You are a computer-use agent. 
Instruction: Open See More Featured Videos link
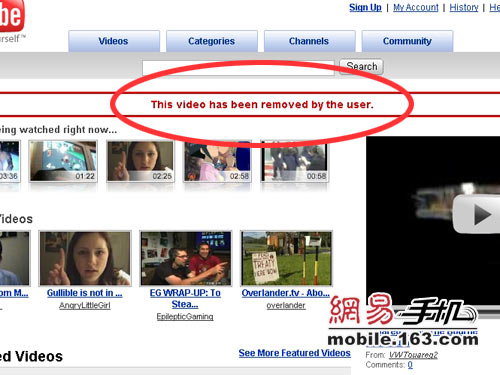(295, 353)
